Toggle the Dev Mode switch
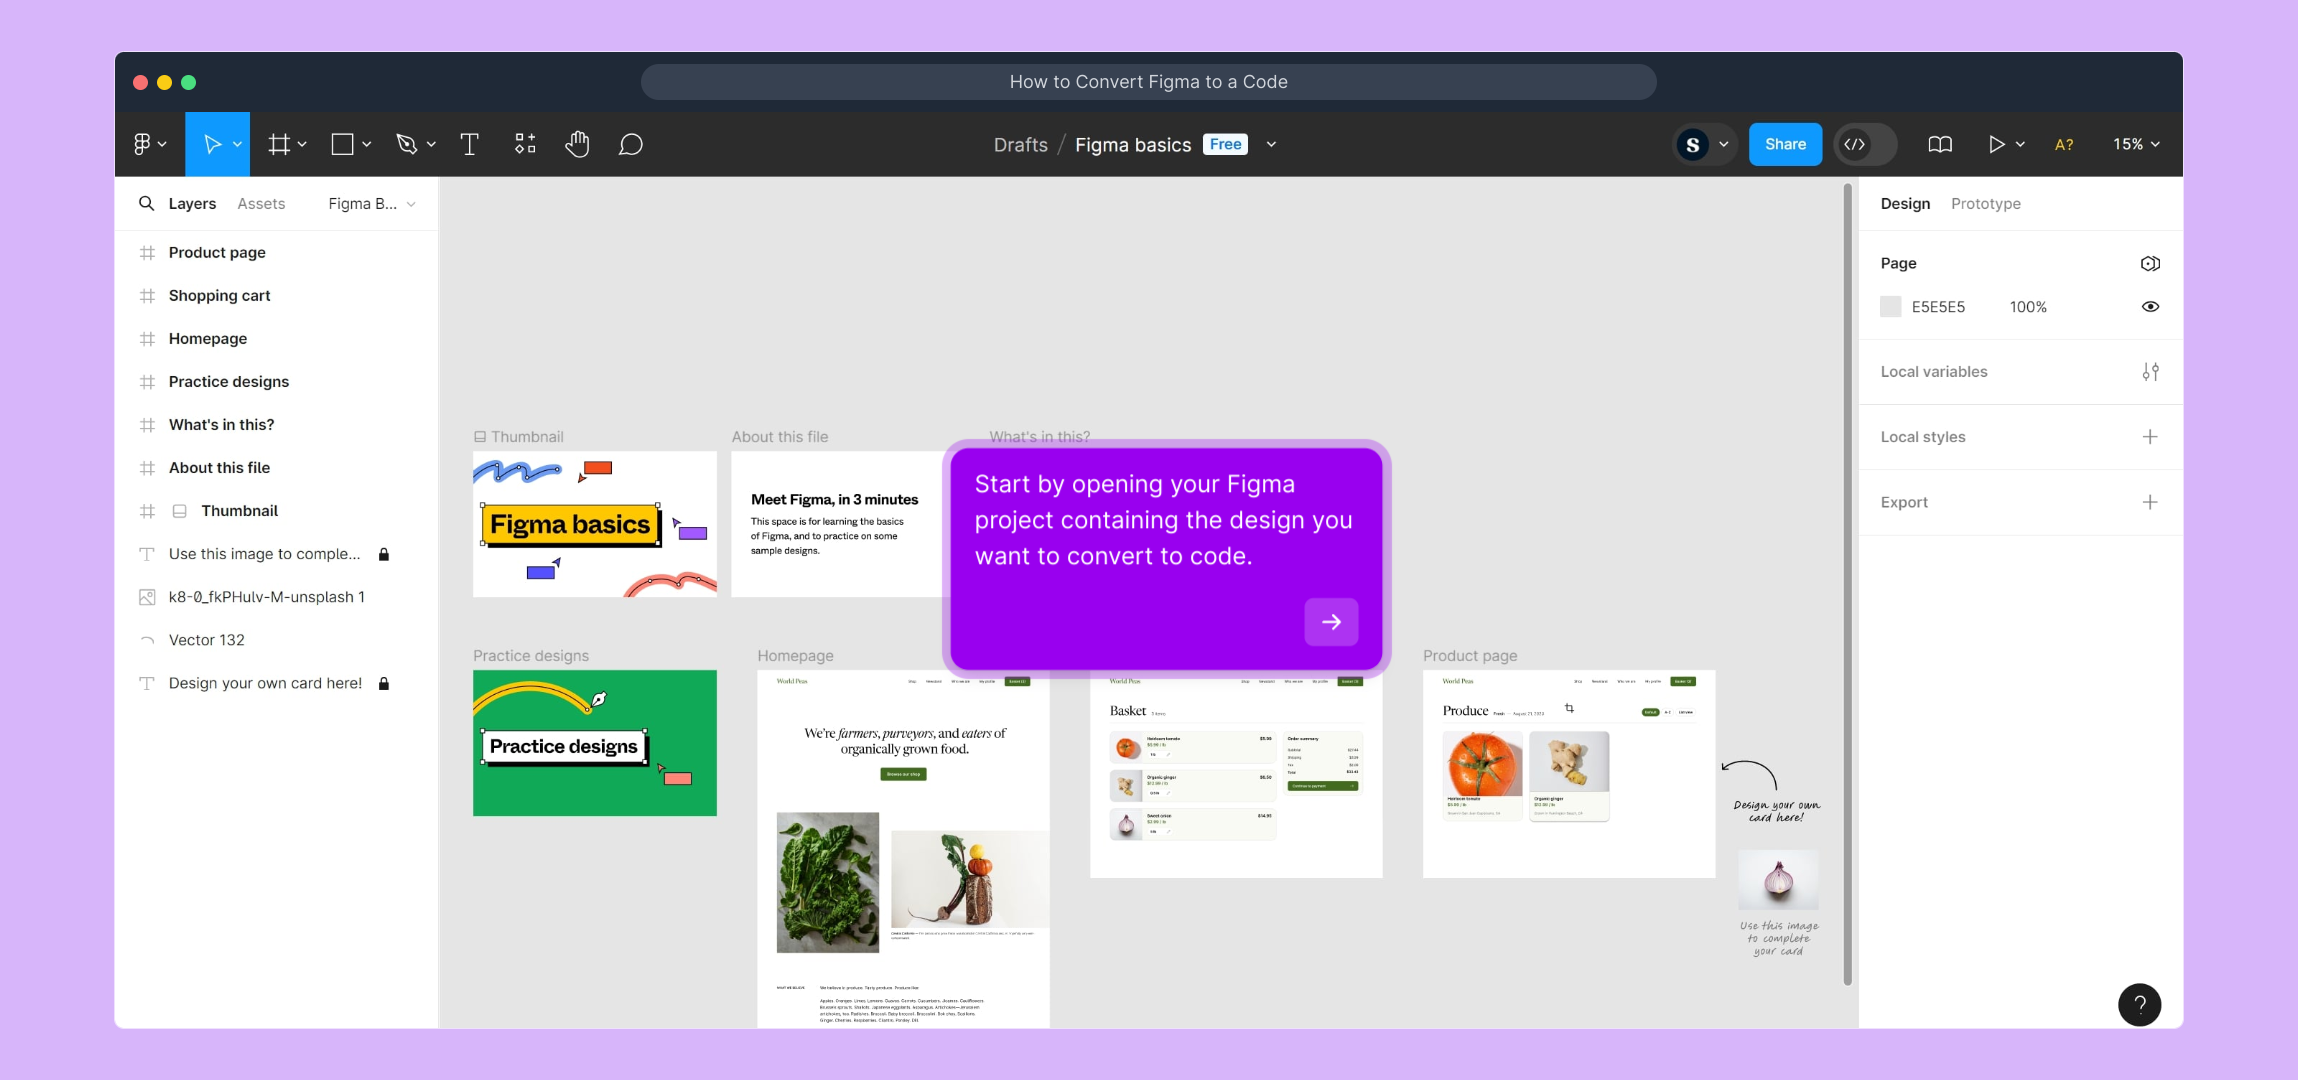 (x=1866, y=144)
